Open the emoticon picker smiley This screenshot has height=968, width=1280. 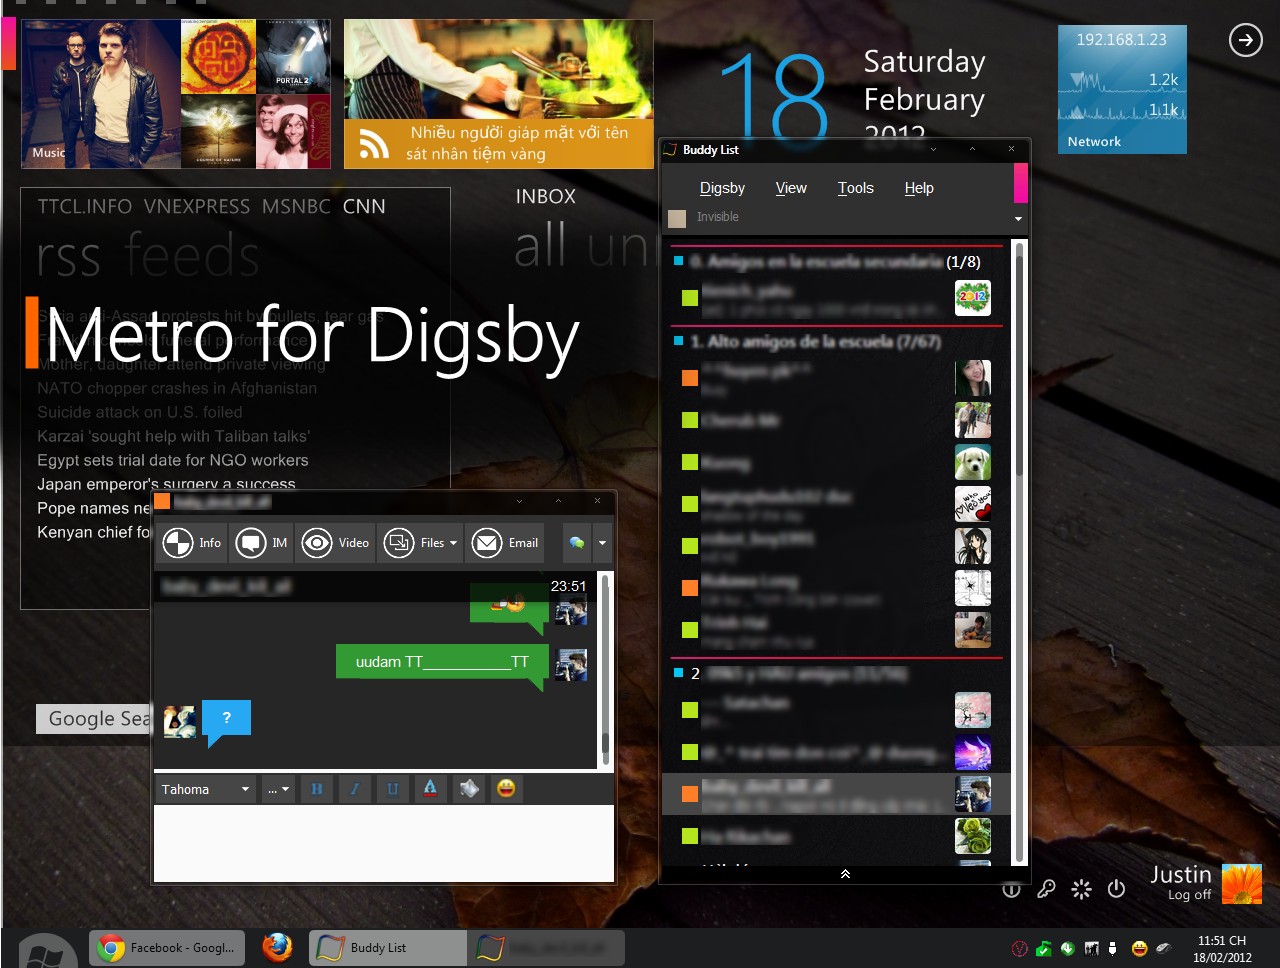(x=506, y=789)
